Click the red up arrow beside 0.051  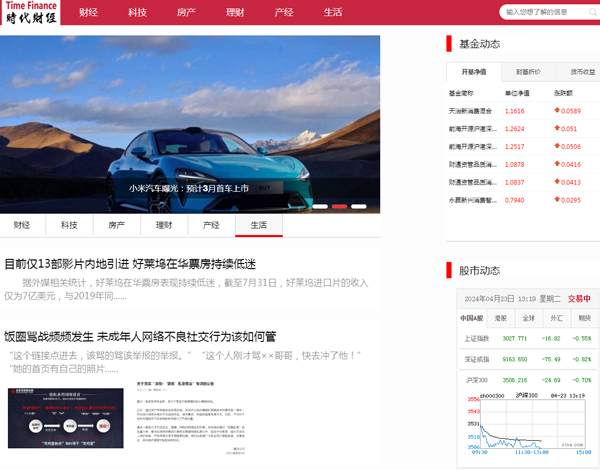click(x=557, y=128)
